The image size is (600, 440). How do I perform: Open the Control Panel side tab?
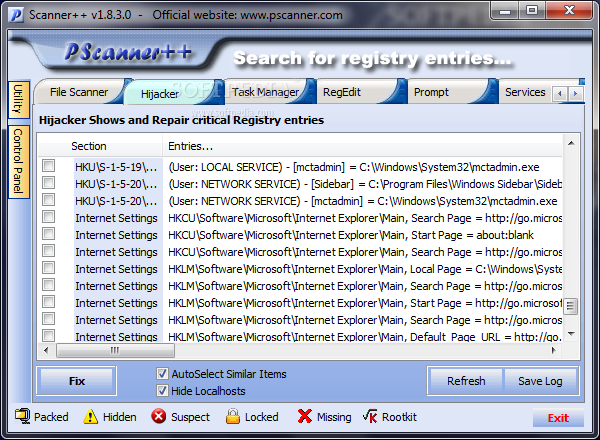click(18, 161)
